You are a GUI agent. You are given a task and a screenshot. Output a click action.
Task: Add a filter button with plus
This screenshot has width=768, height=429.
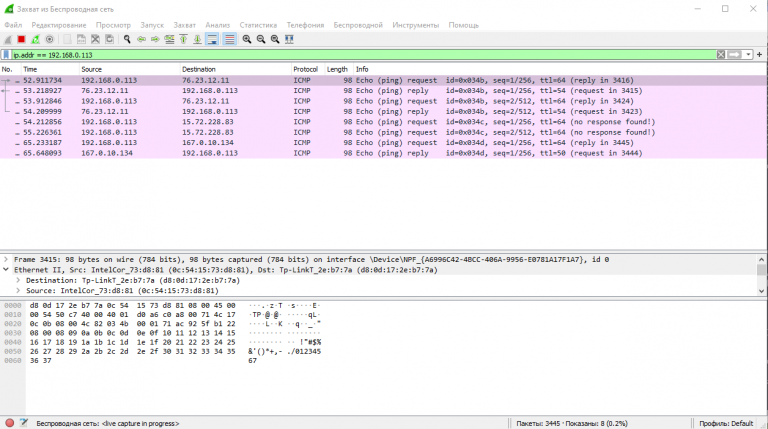[760, 55]
